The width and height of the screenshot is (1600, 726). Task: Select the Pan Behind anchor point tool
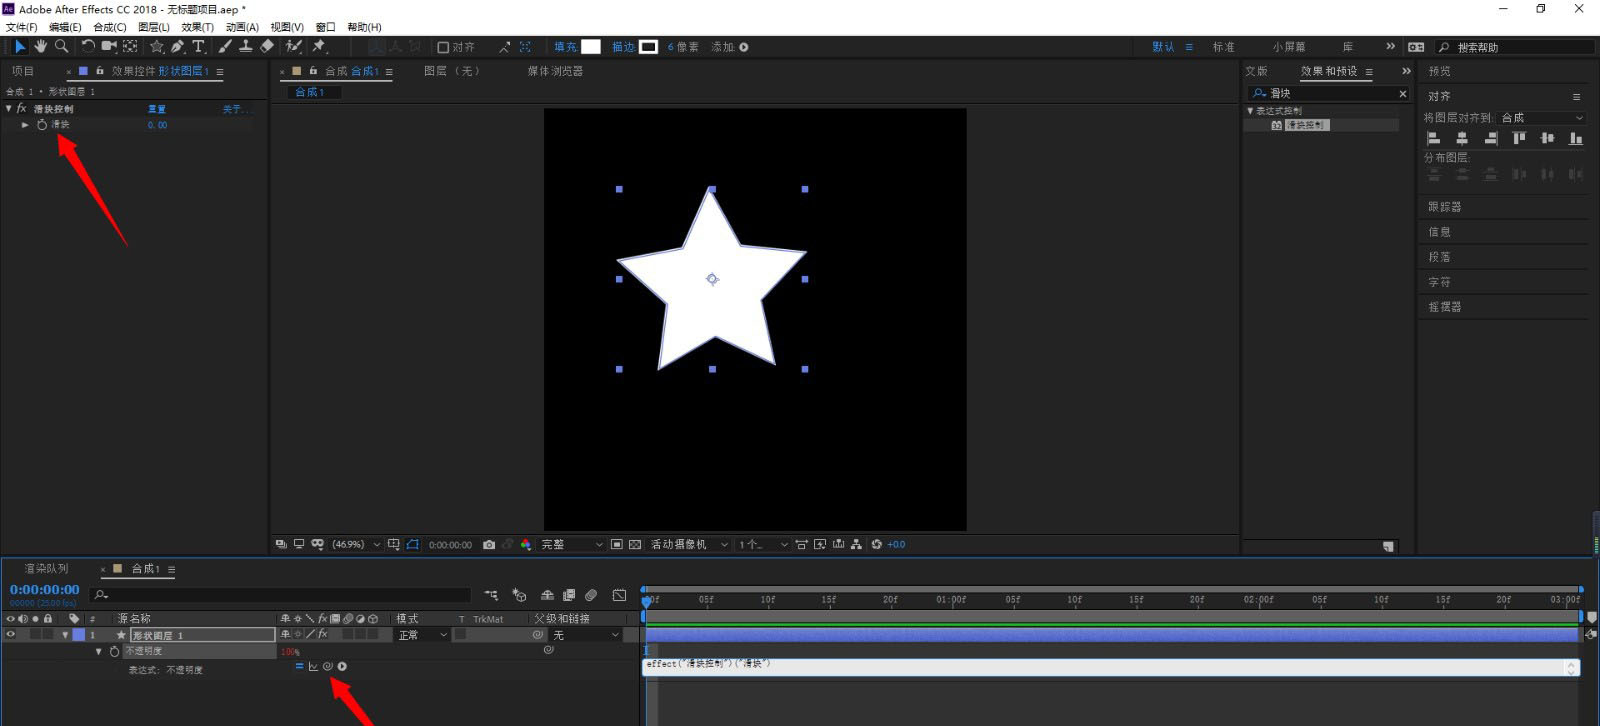tap(130, 47)
